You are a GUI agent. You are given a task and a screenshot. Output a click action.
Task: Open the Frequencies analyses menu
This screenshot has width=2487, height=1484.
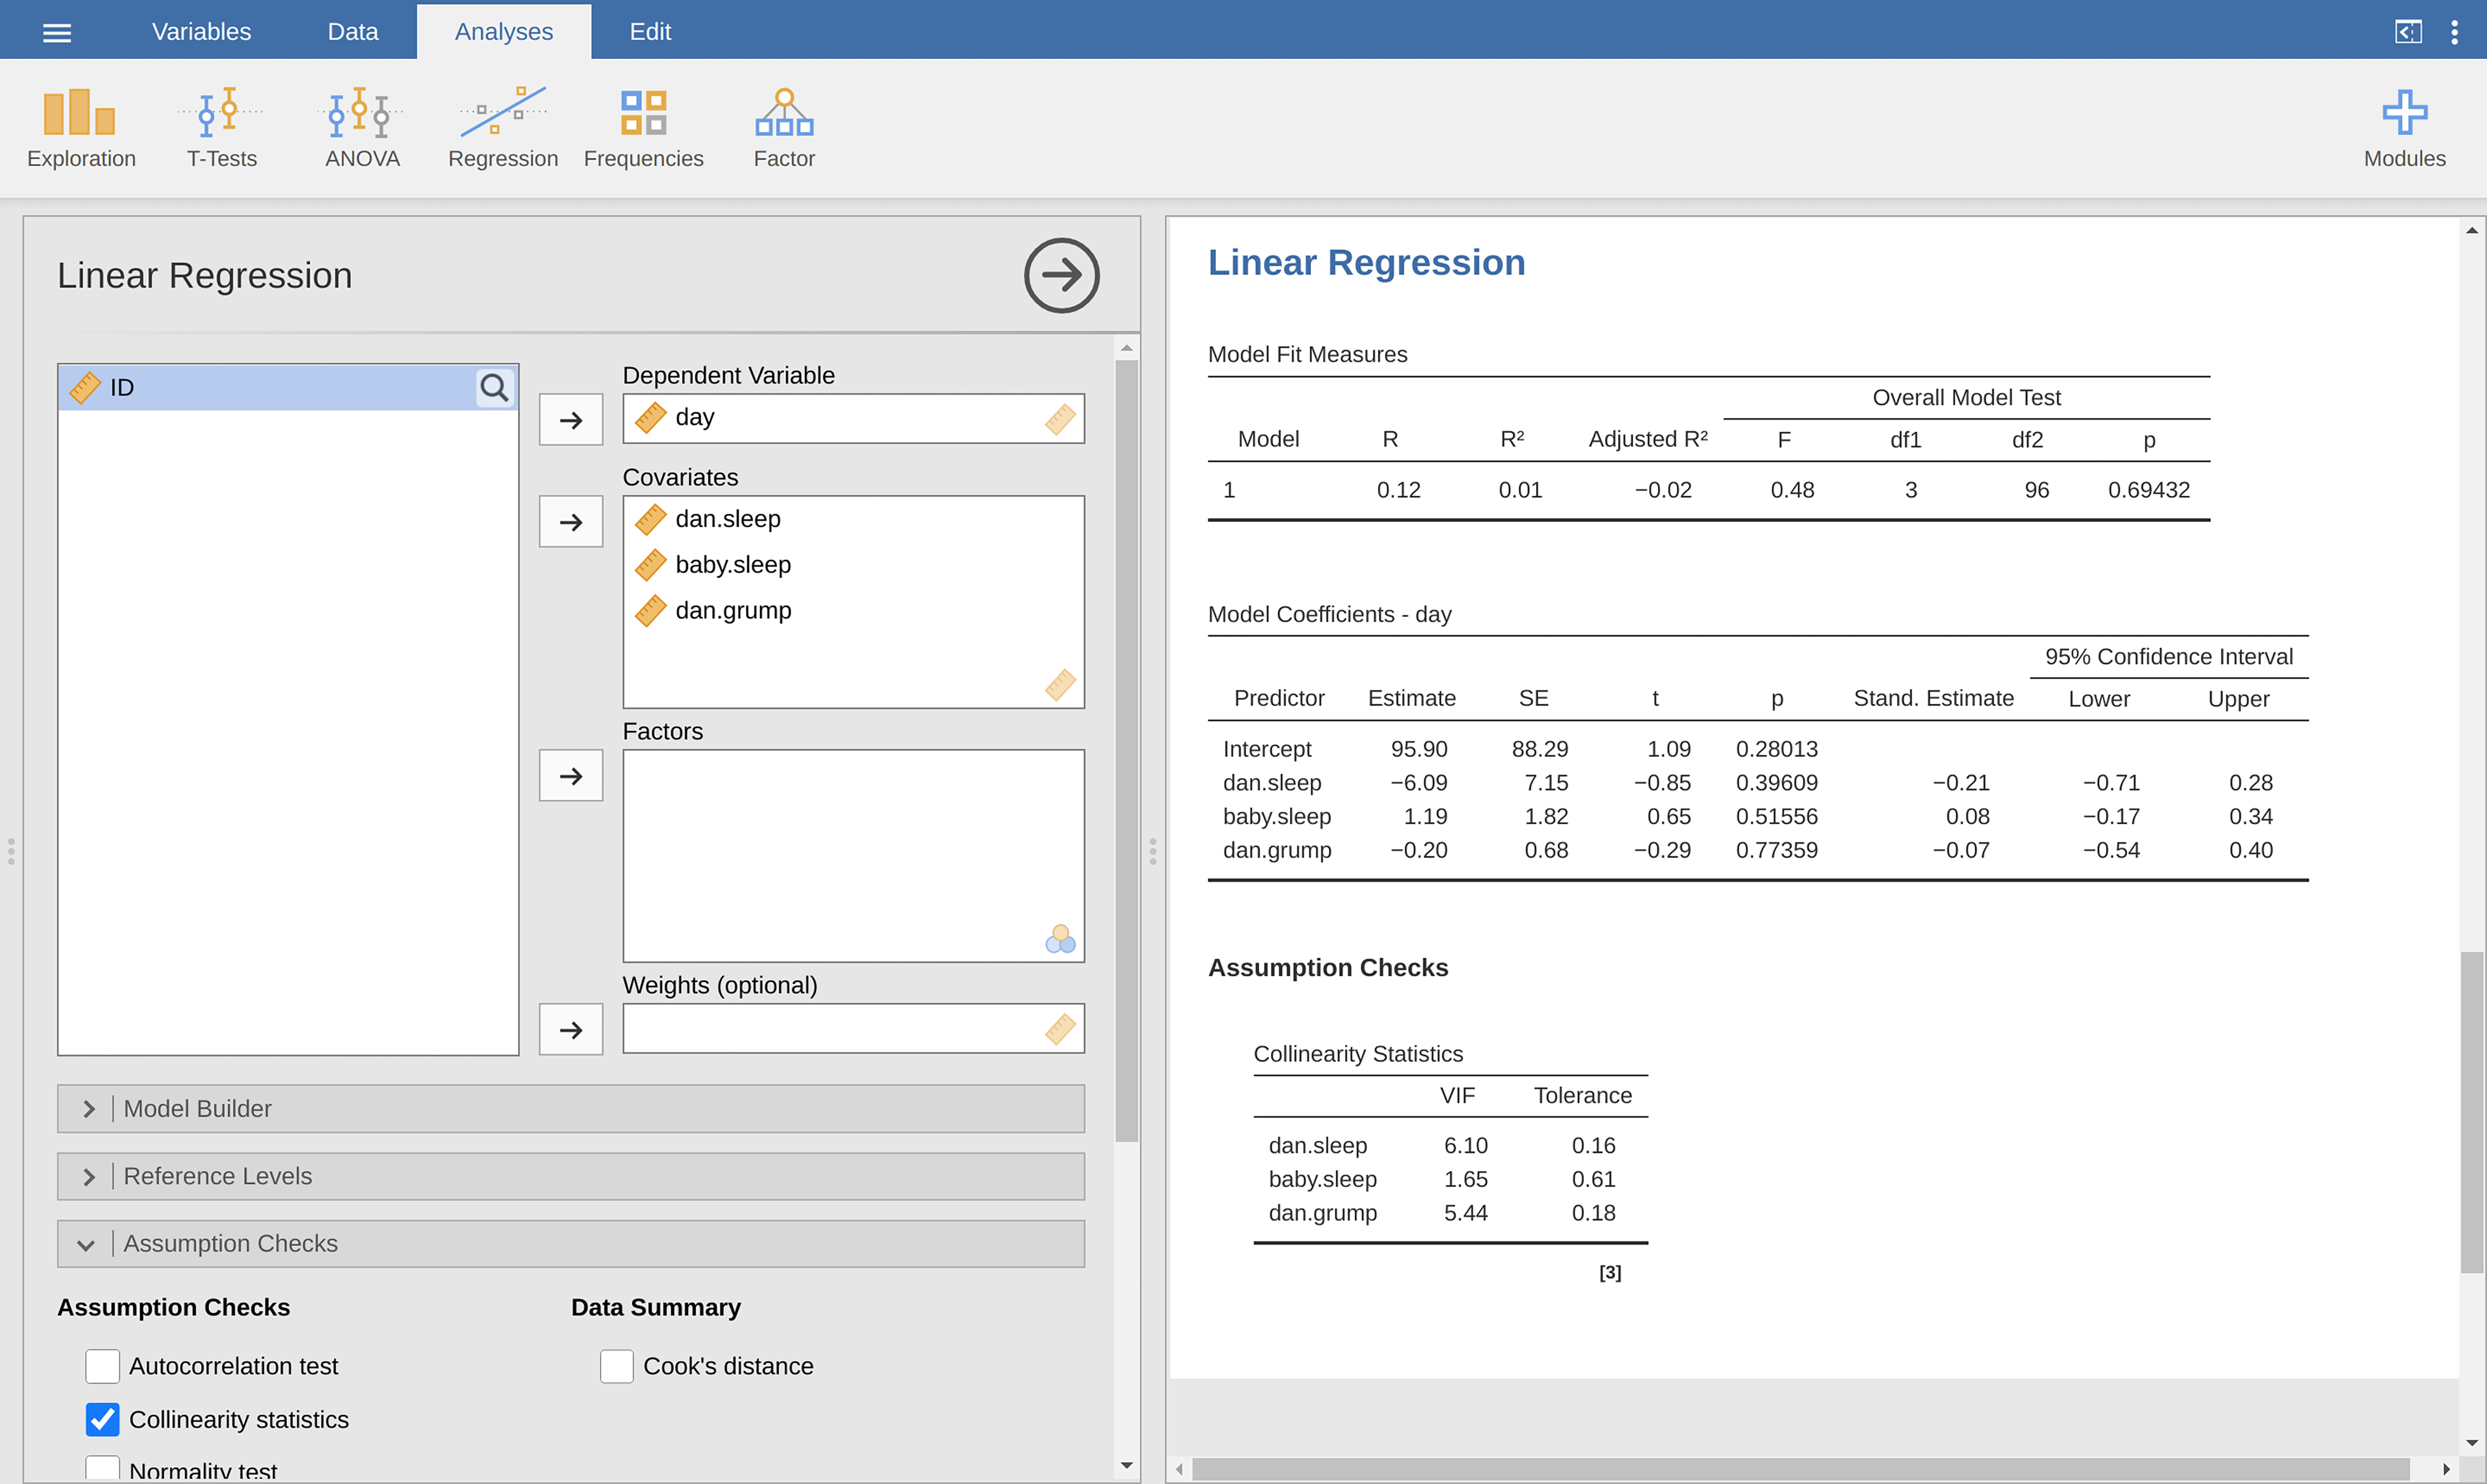(x=643, y=128)
